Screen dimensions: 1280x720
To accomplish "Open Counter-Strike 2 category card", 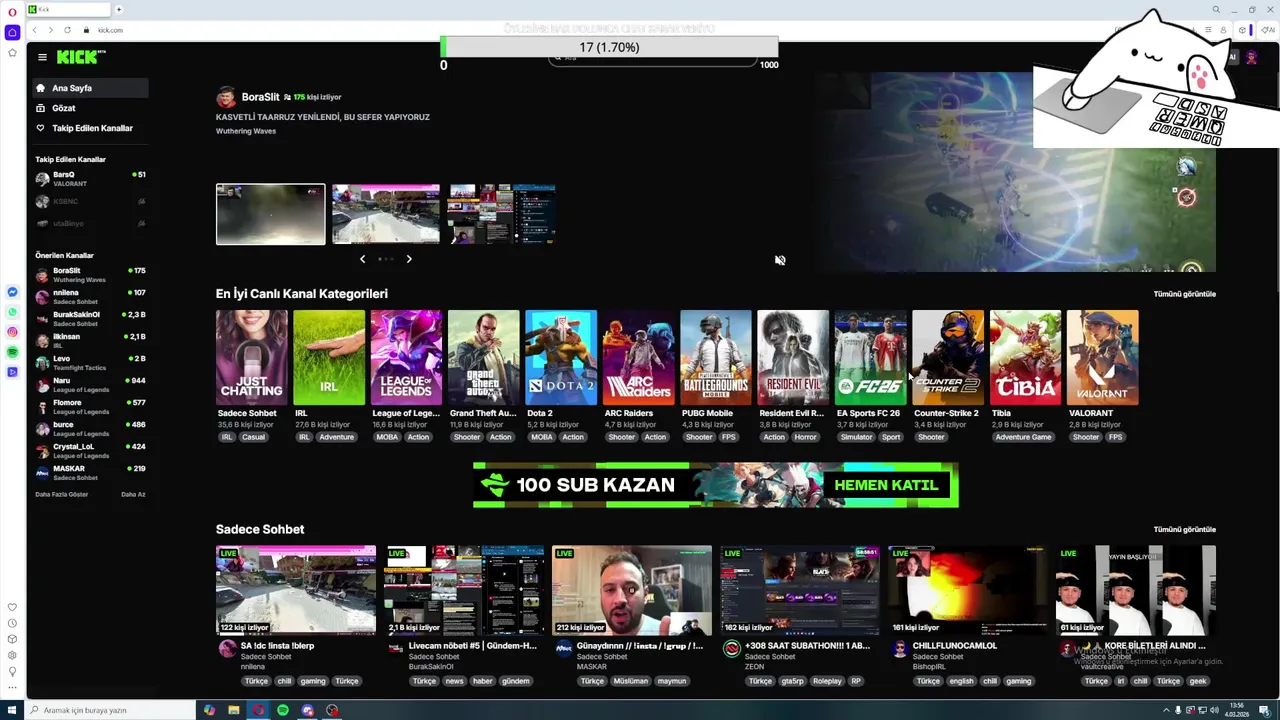I will tap(948, 357).
